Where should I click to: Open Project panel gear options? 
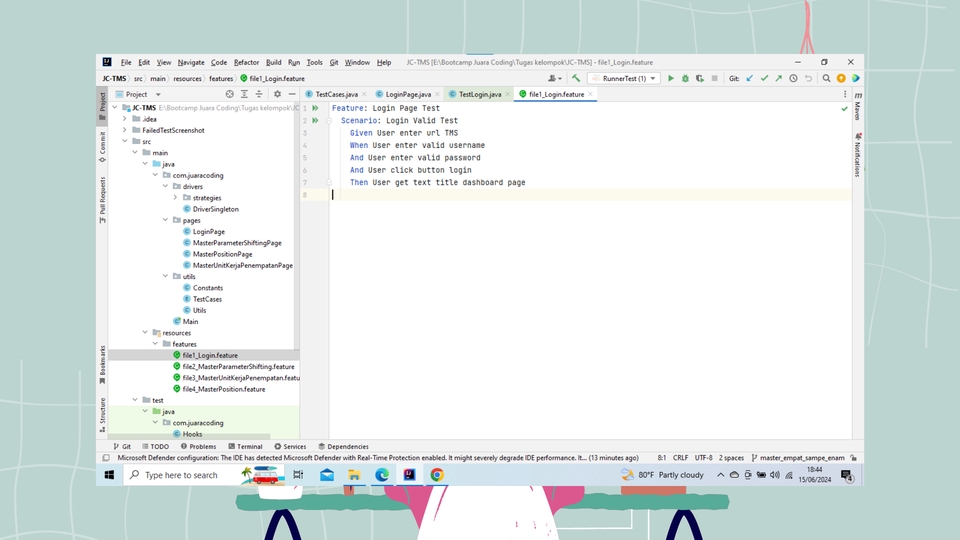[x=277, y=94]
